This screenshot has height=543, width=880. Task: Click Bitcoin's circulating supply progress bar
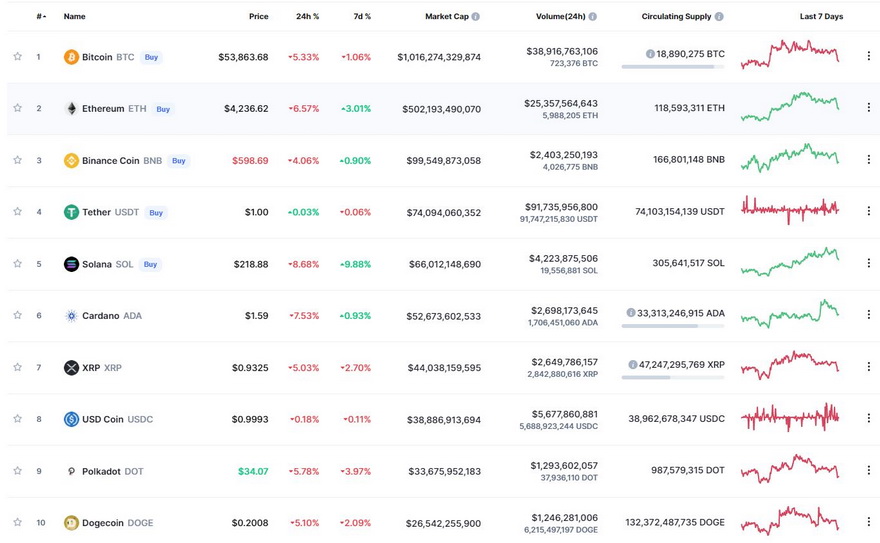tap(673, 67)
